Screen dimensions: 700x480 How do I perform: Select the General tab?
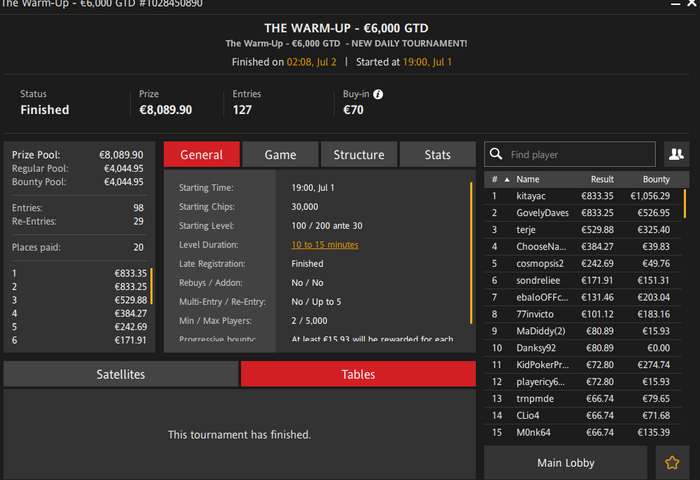202,154
